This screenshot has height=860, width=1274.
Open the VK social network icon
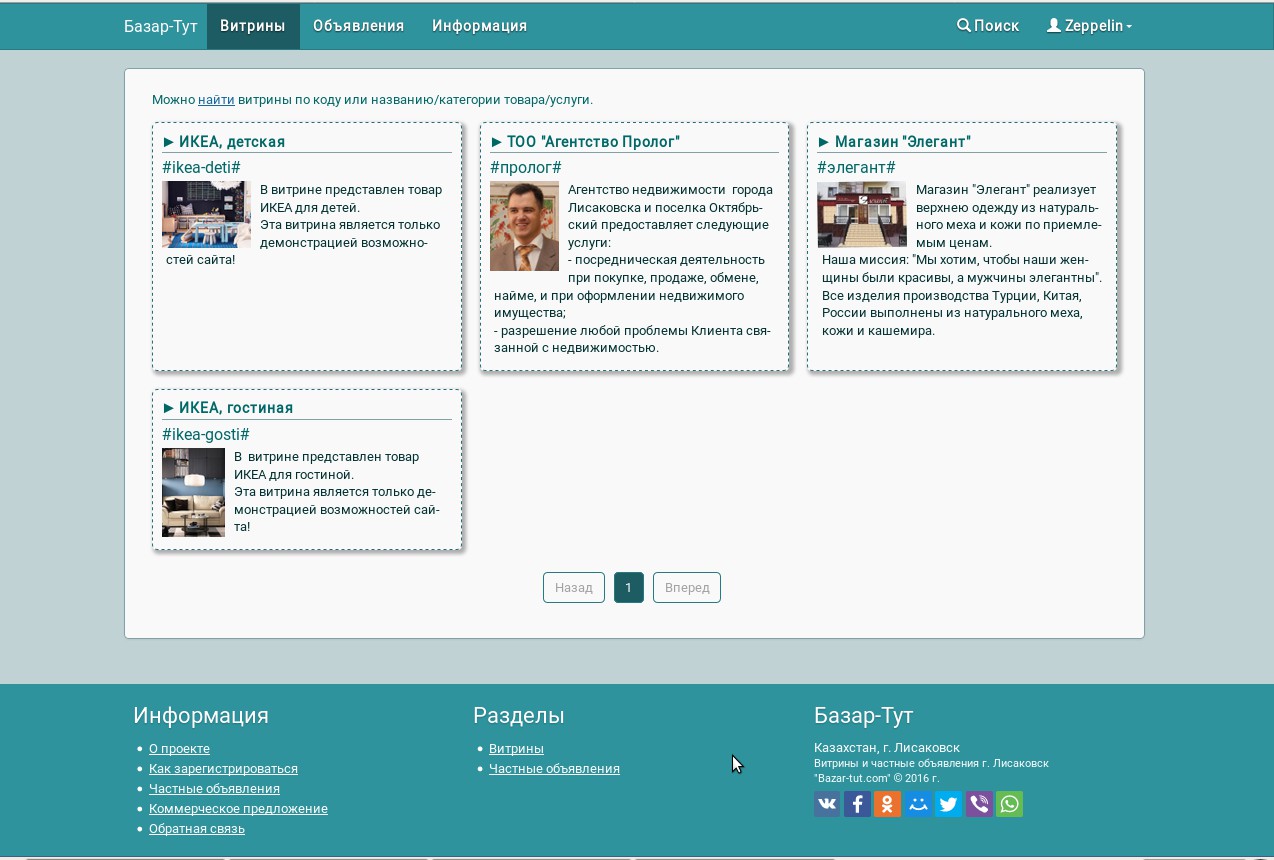[x=827, y=804]
